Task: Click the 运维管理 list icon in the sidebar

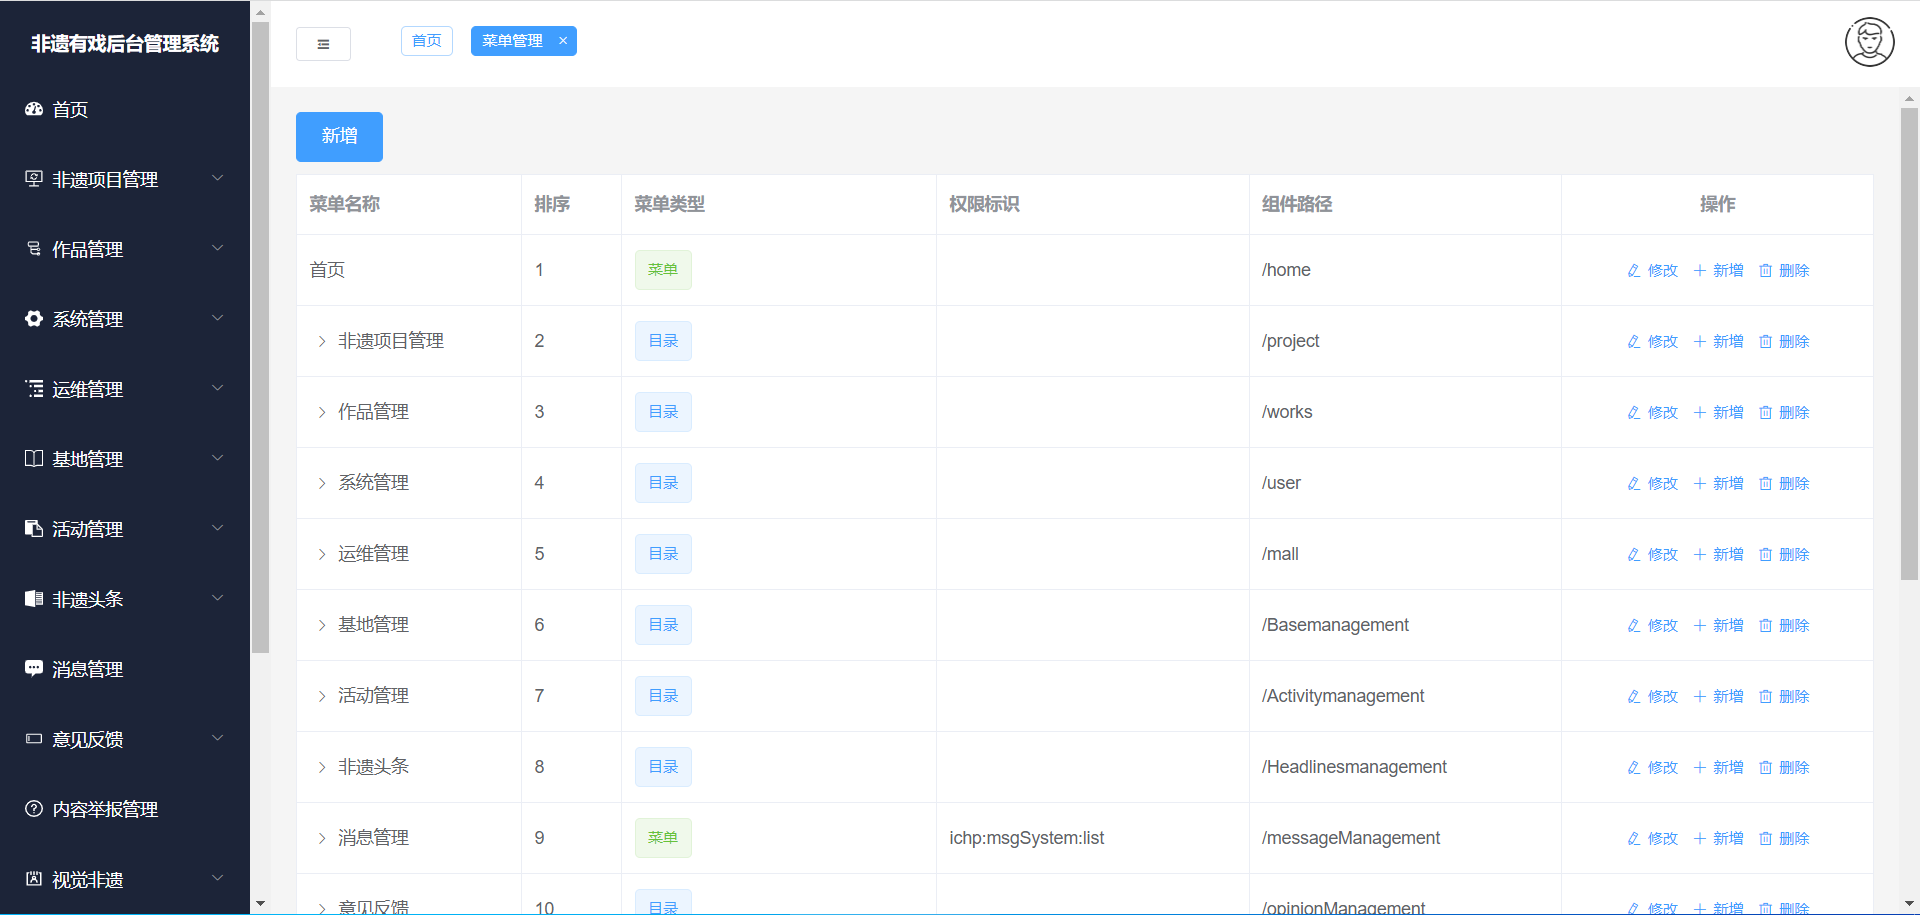Action: pos(34,389)
